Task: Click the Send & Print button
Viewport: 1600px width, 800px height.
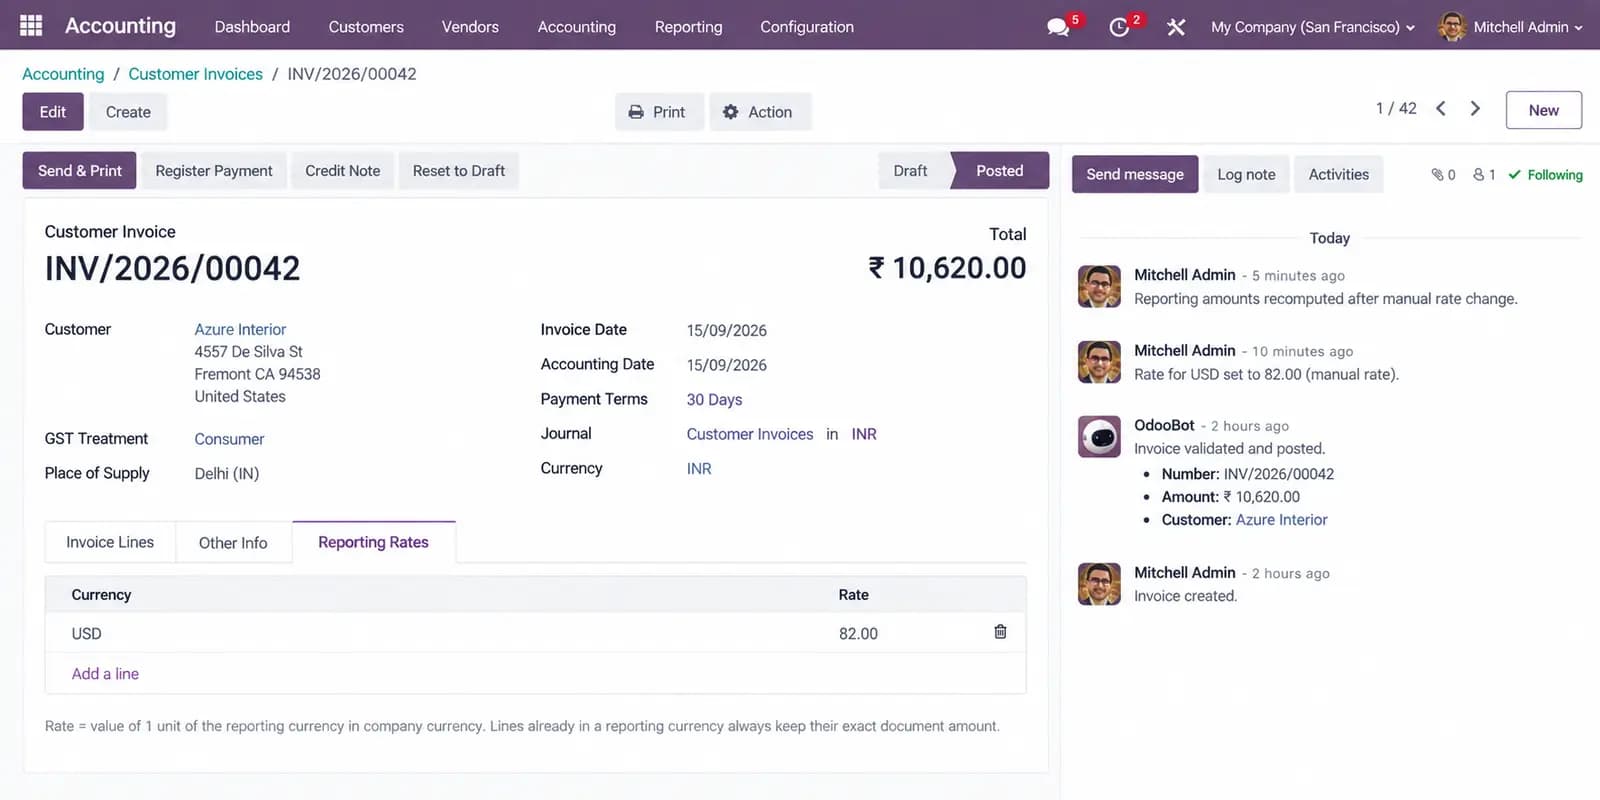Action: pos(80,171)
